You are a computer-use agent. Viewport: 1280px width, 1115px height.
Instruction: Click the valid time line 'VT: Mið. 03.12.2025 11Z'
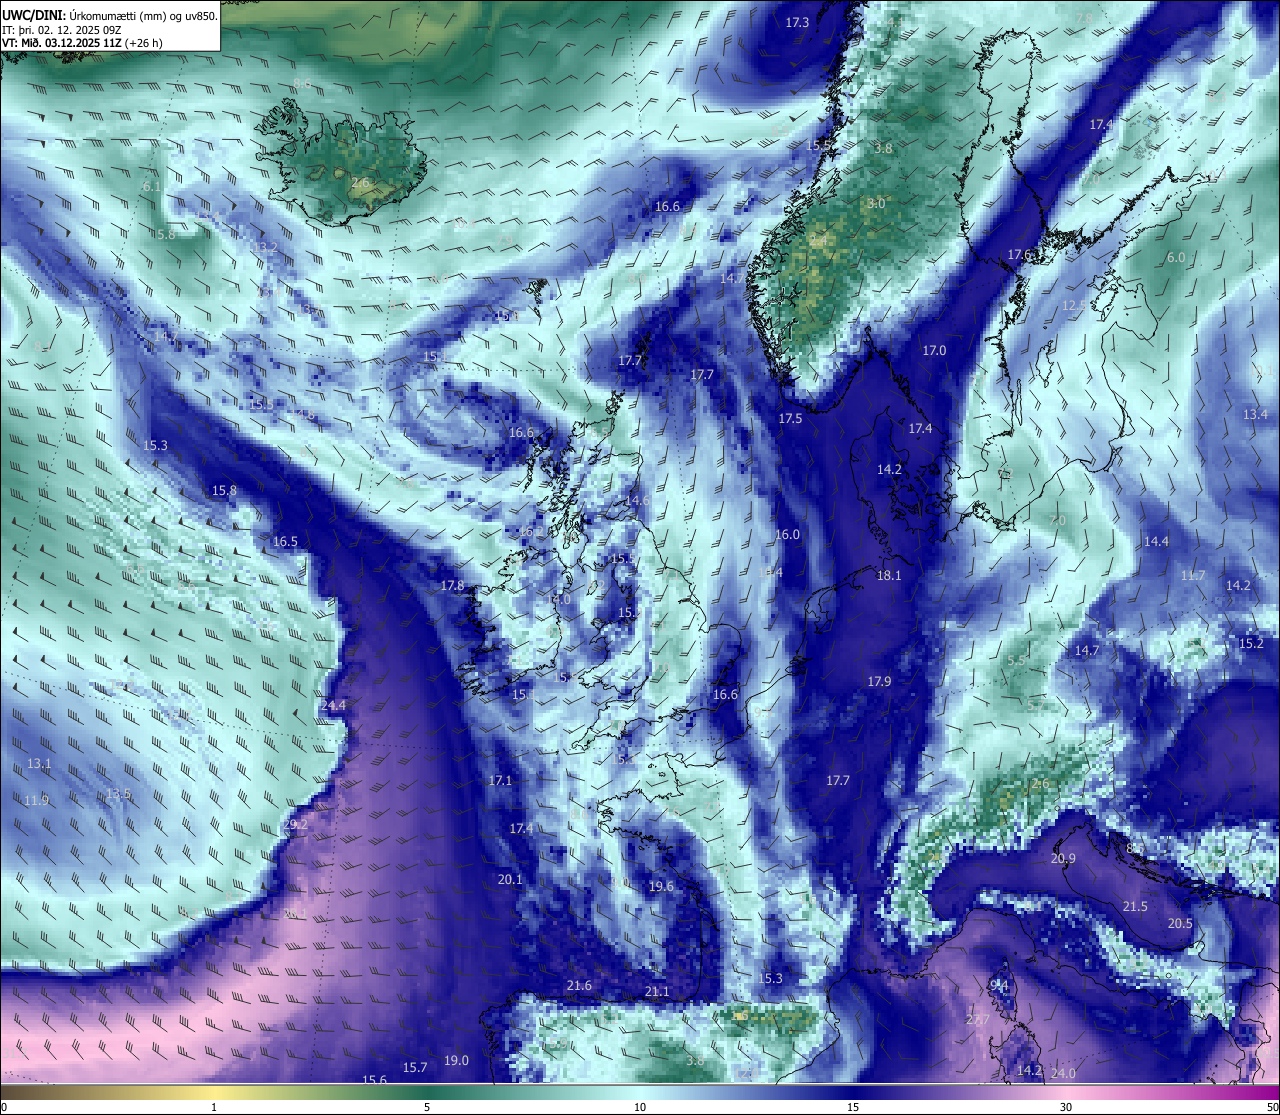(x=61, y=43)
